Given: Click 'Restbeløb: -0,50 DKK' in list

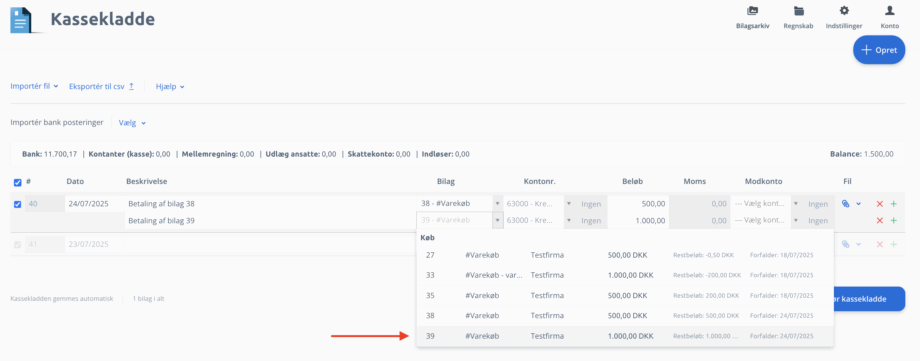Looking at the screenshot, I should pyautogui.click(x=703, y=255).
